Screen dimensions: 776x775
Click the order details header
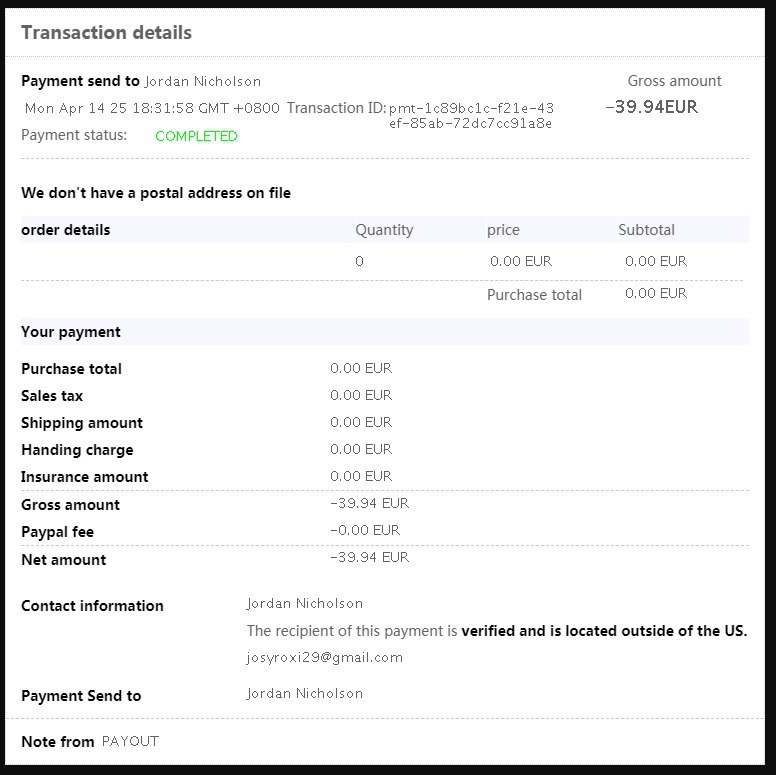click(66, 230)
